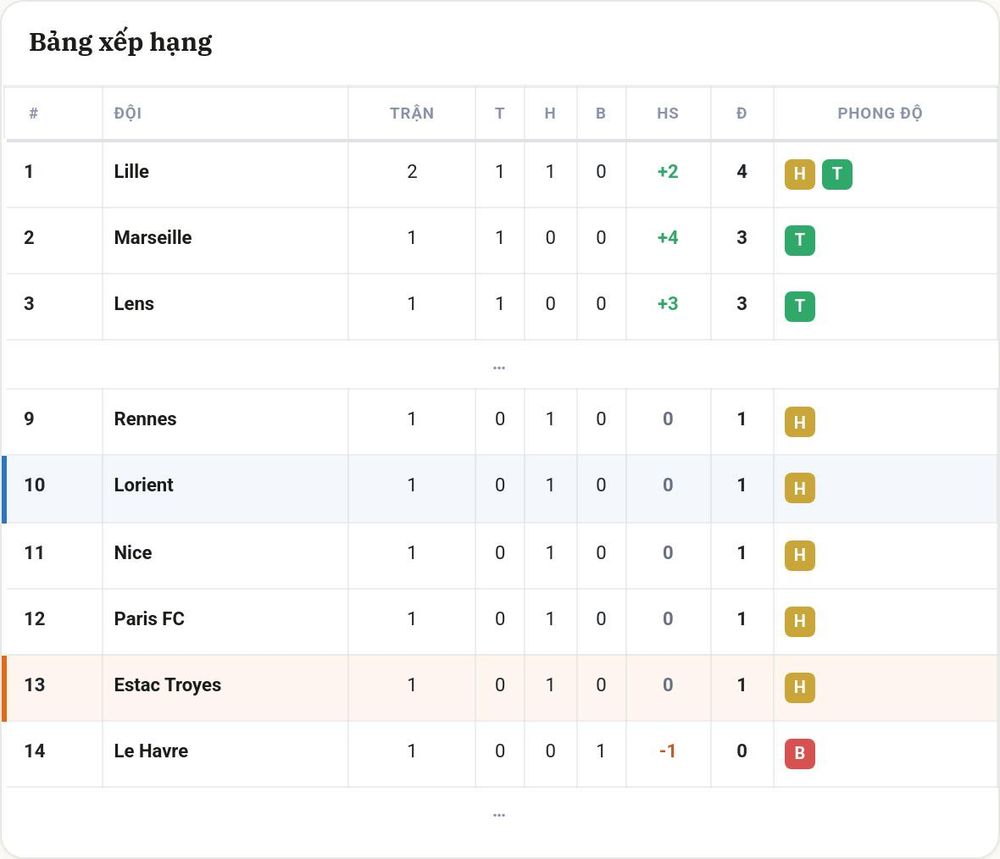Click Lens's green T form badge
Viewport: 1000px width, 859px height.
coord(799,307)
